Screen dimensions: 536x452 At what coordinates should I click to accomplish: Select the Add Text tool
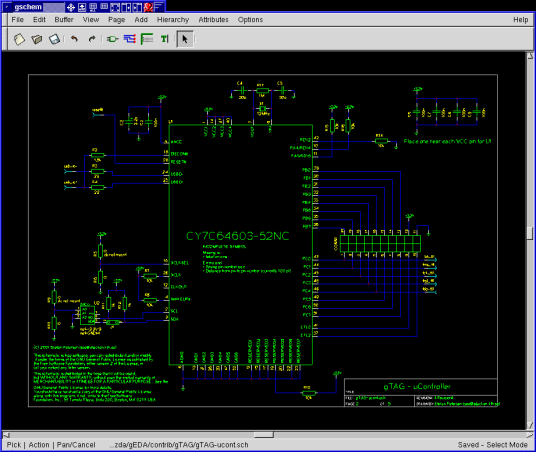[165, 39]
